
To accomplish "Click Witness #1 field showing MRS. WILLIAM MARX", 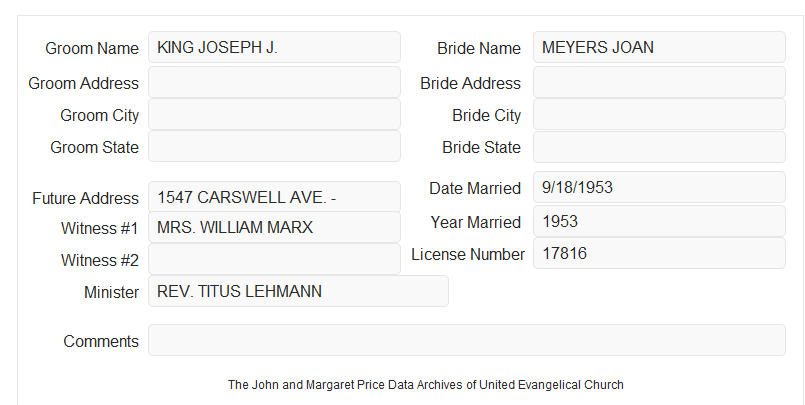I will pos(274,227).
